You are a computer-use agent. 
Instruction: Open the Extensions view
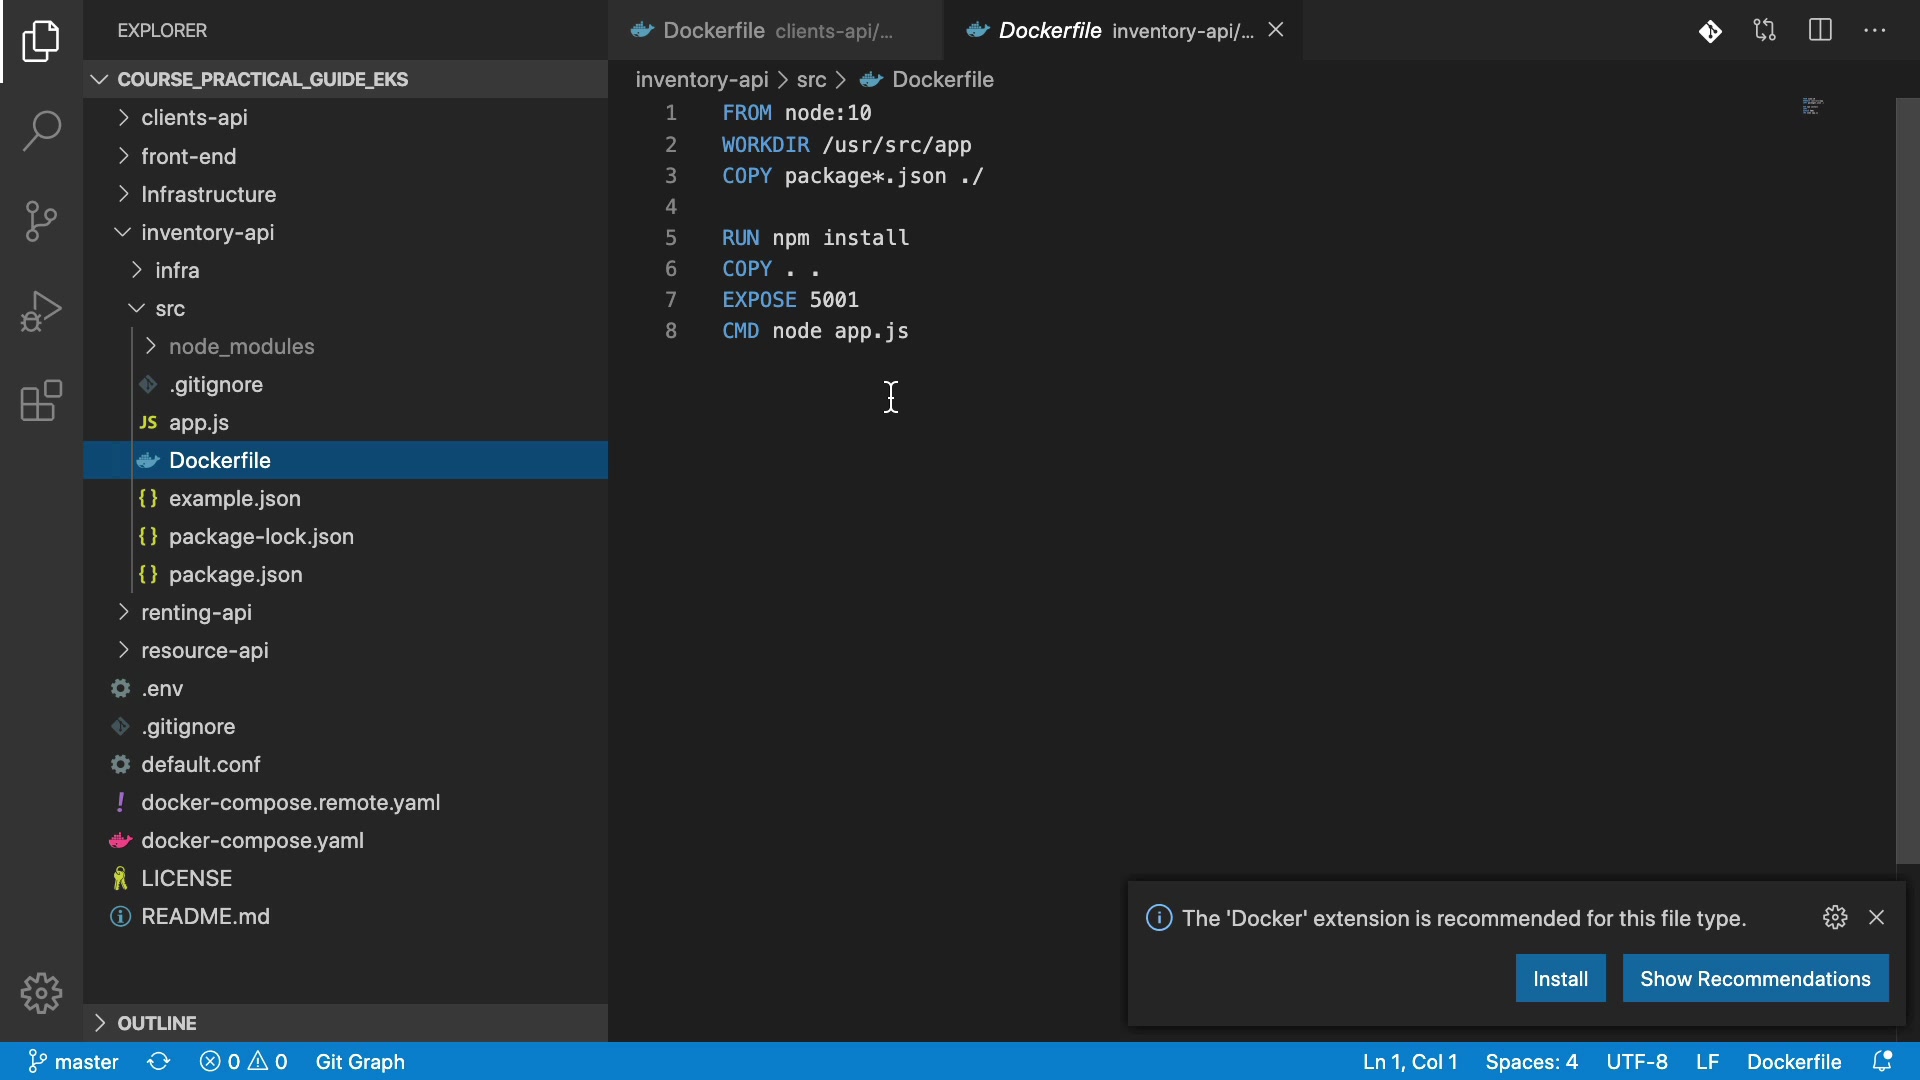[x=41, y=401]
